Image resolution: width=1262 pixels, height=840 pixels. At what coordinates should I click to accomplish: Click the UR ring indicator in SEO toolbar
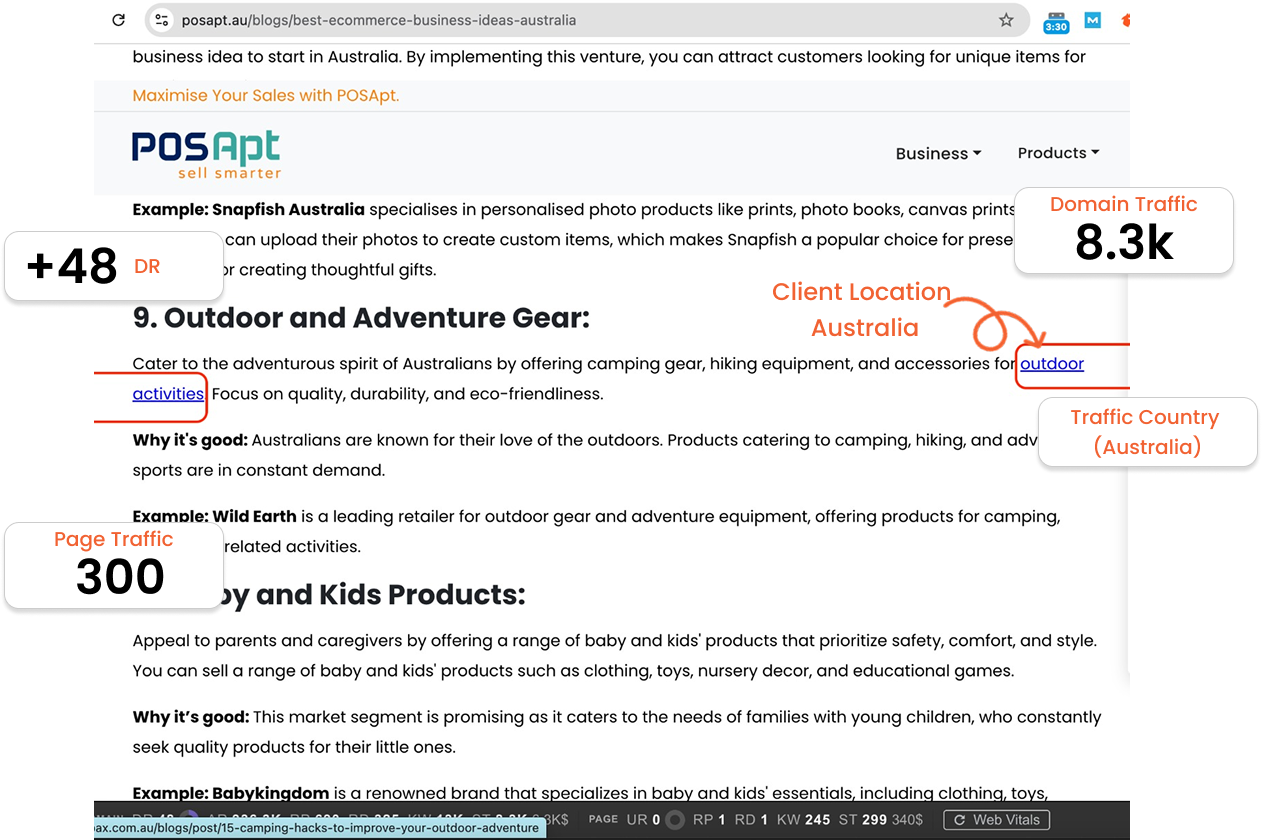(675, 820)
